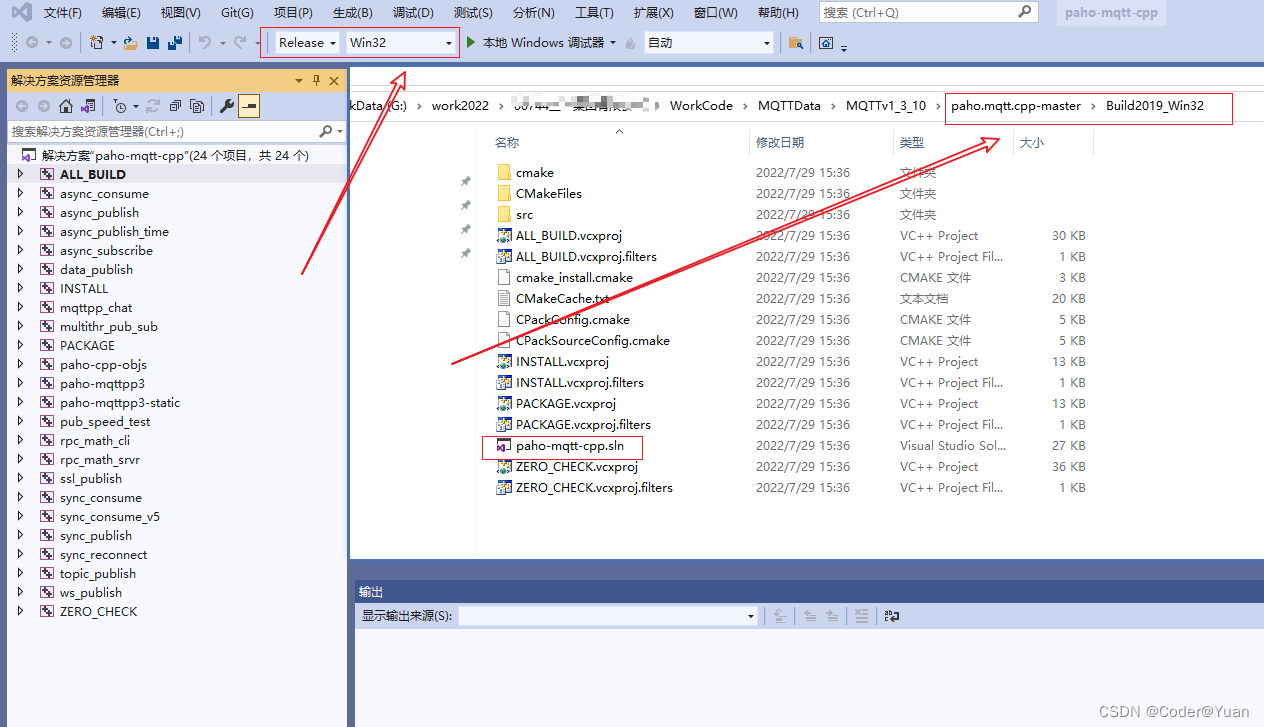Select the cmake folder in file list
The width and height of the screenshot is (1264, 727).
point(535,173)
